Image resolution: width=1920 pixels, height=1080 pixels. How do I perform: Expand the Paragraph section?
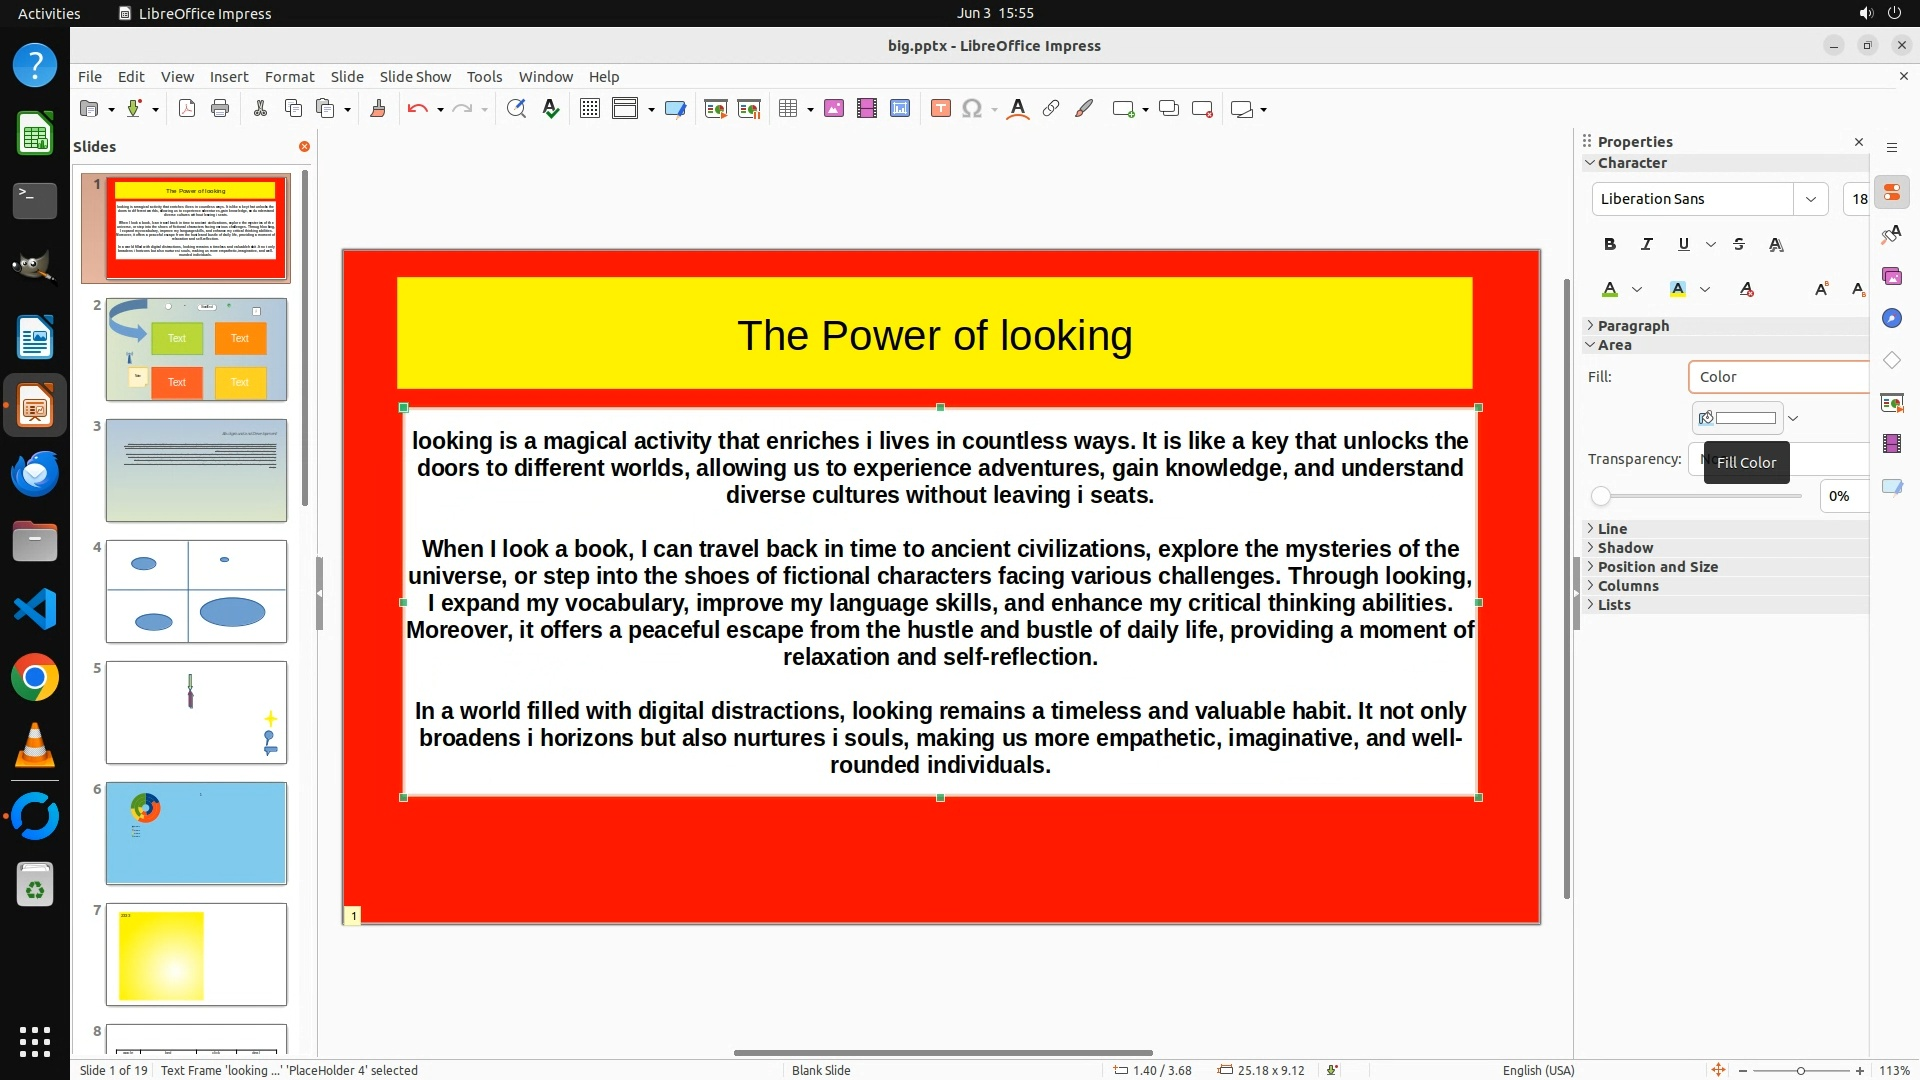[x=1632, y=326]
